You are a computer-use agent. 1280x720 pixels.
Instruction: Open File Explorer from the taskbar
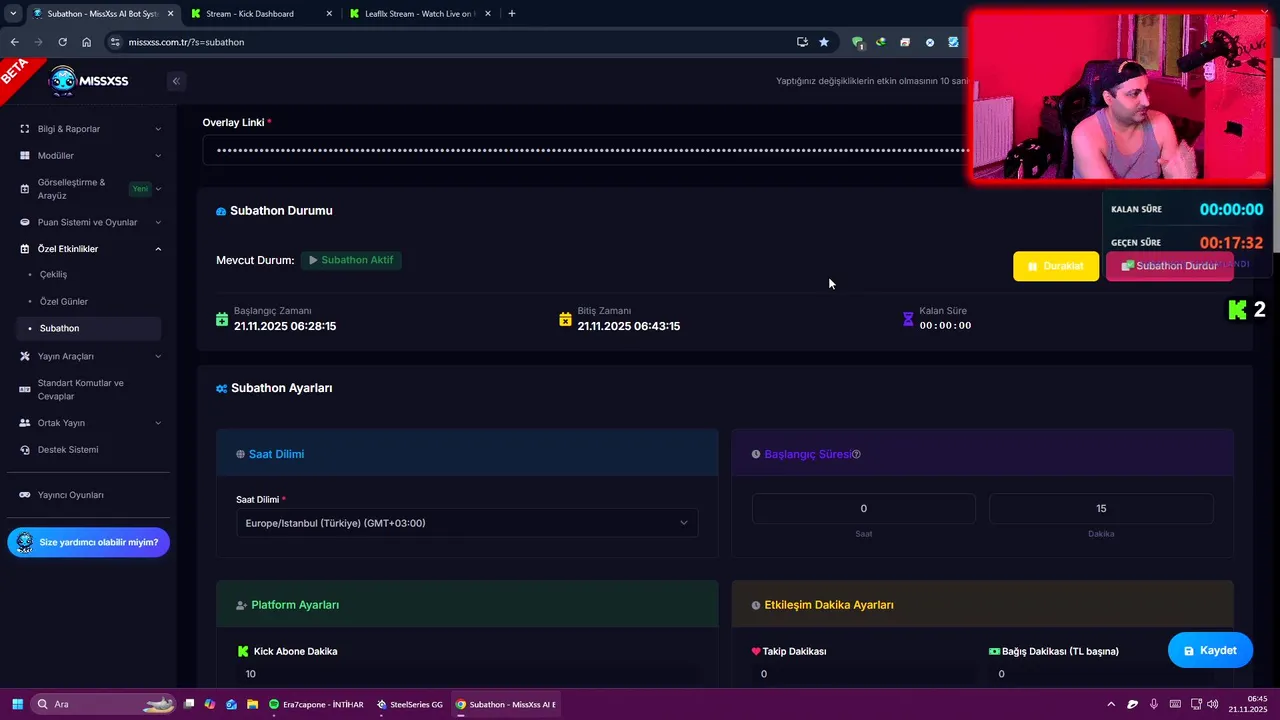point(253,704)
